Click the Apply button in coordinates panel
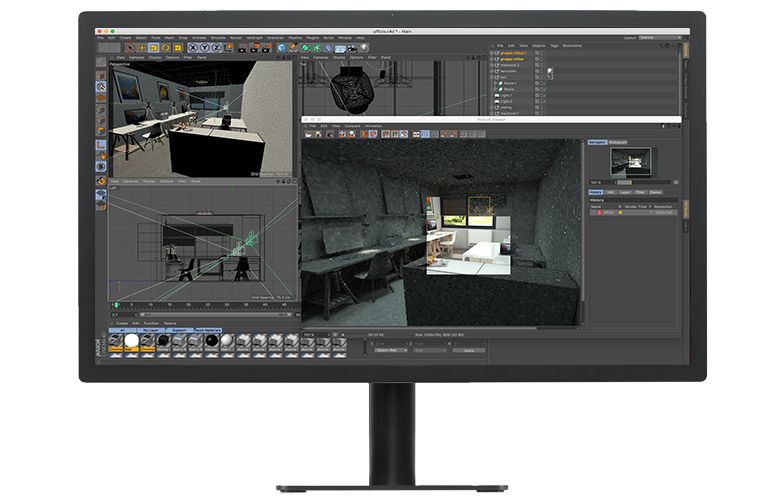The image size is (784, 500). 467,350
